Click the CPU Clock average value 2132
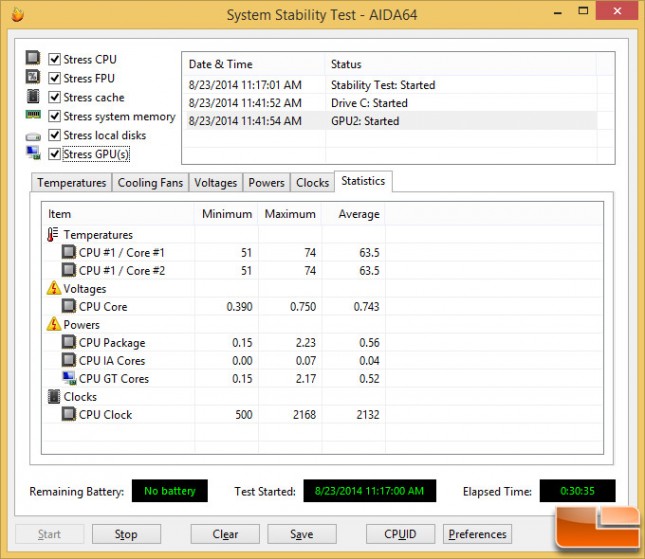The width and height of the screenshot is (645, 559). tap(368, 415)
